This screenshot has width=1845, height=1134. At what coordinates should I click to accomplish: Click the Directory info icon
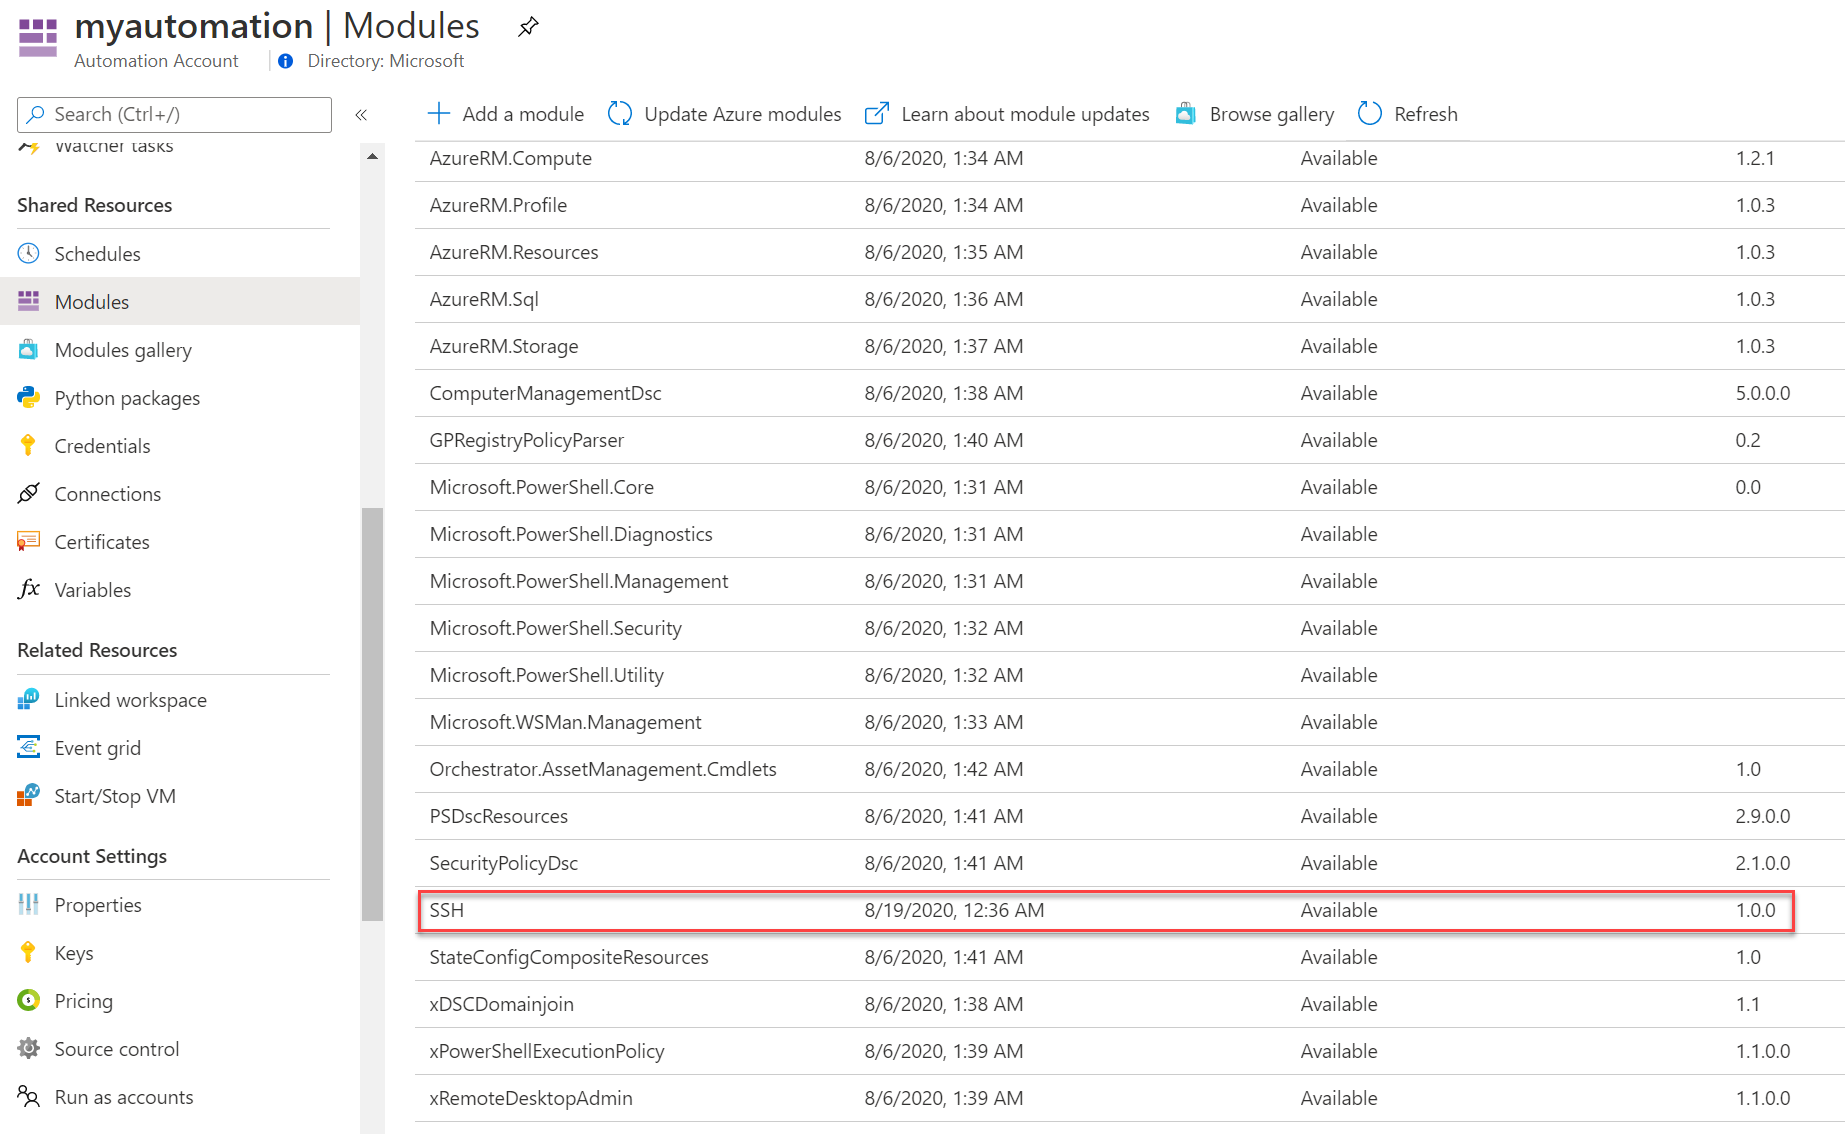tap(286, 61)
